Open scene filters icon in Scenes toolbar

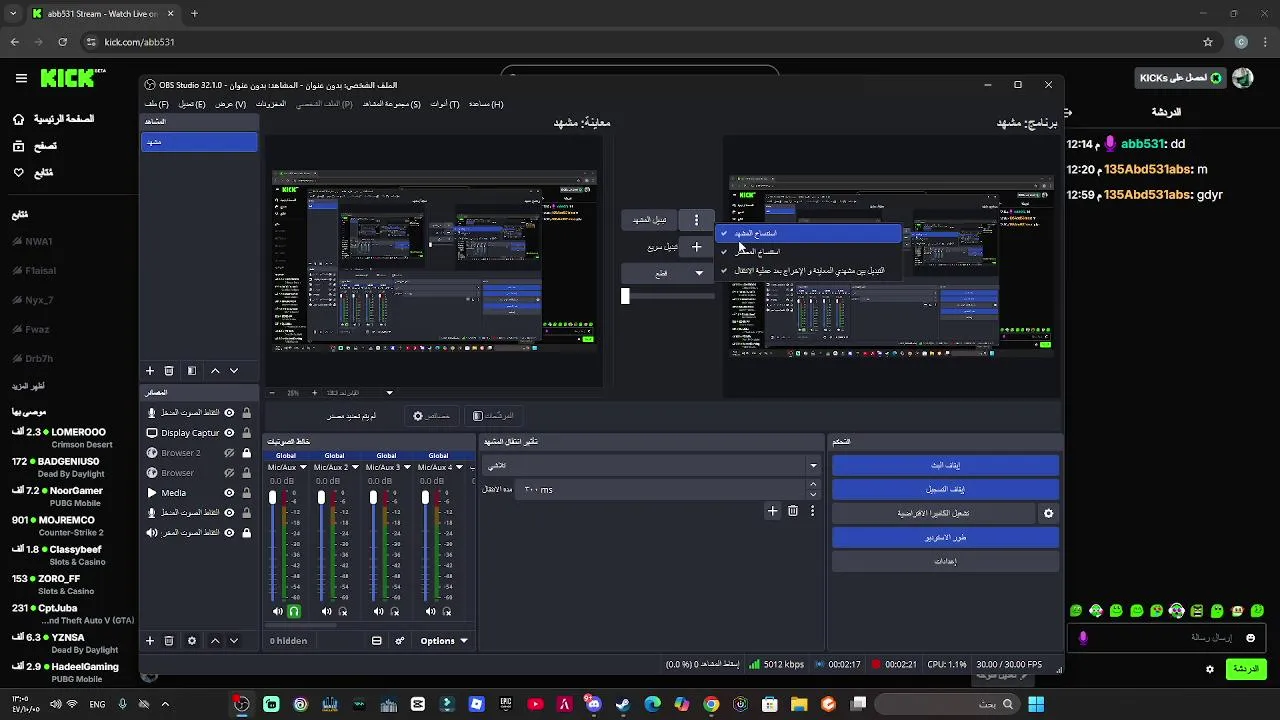click(192, 371)
